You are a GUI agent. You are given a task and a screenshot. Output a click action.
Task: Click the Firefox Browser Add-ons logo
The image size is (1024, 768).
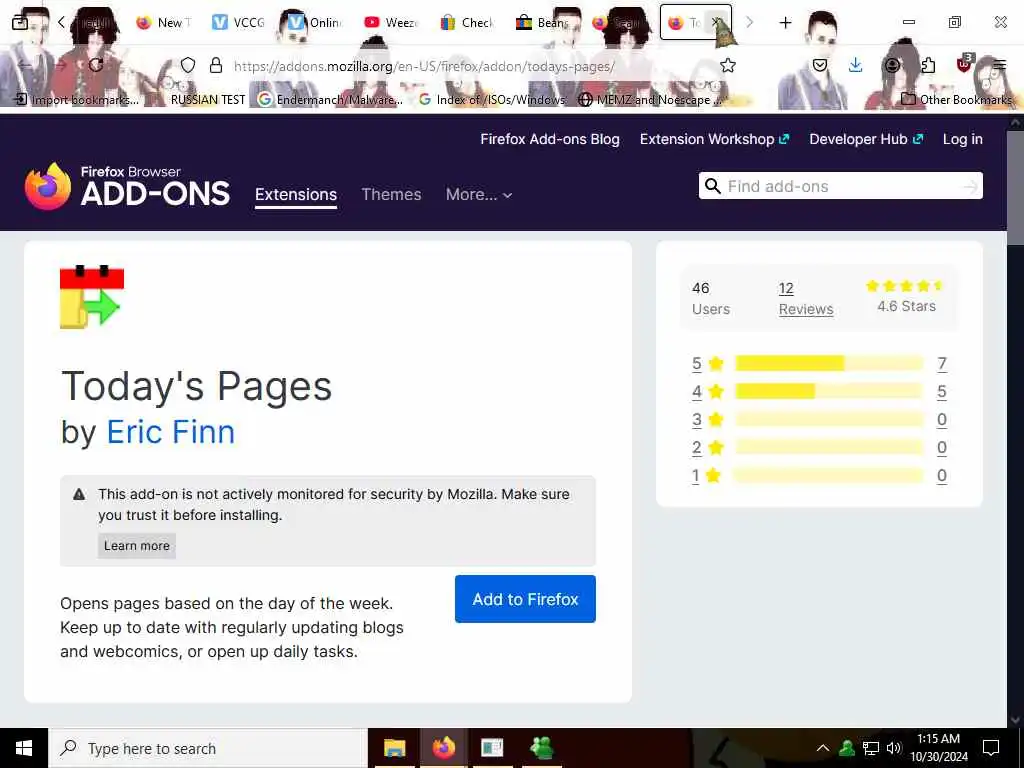(x=127, y=186)
